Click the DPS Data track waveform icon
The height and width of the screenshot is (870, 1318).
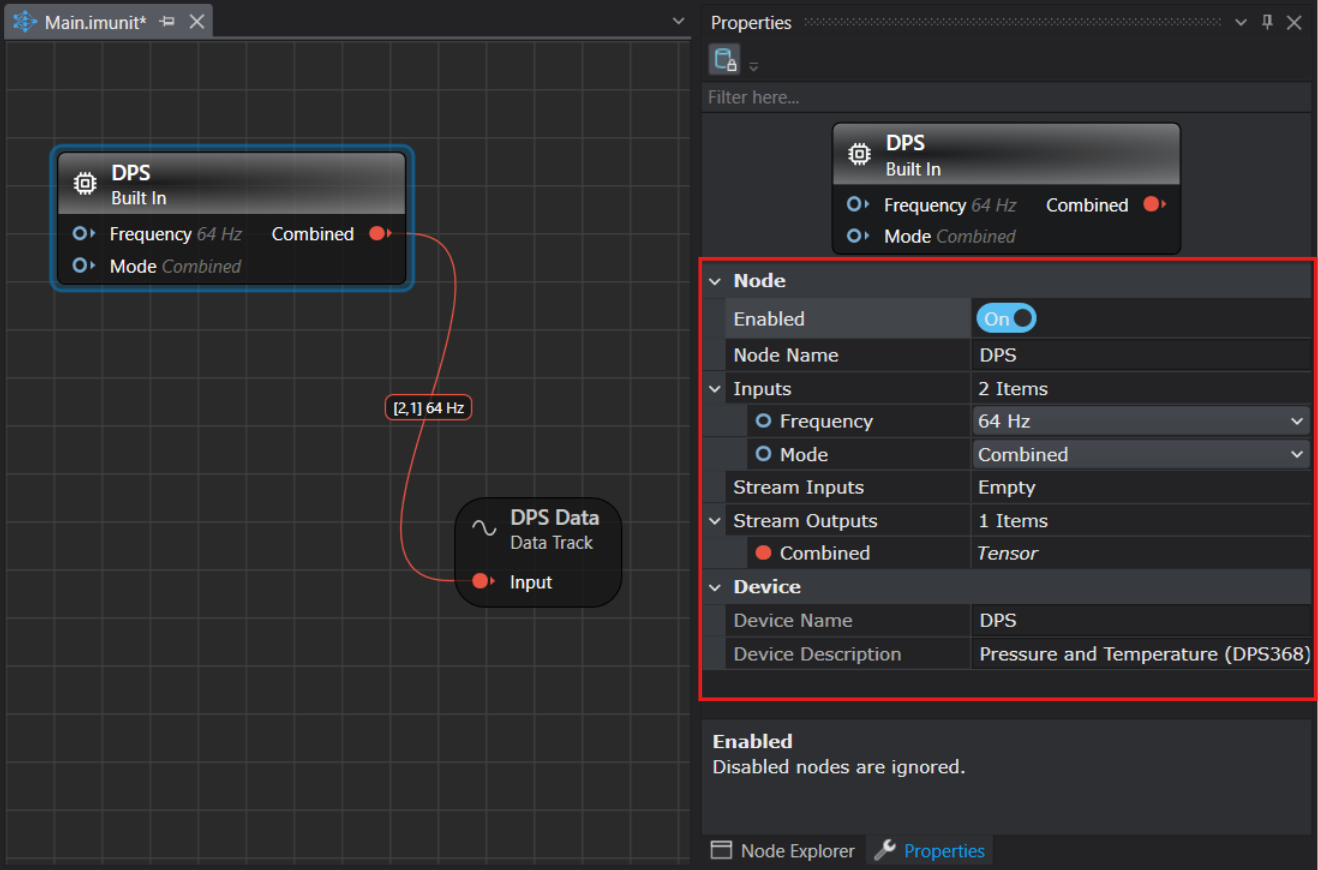[484, 529]
